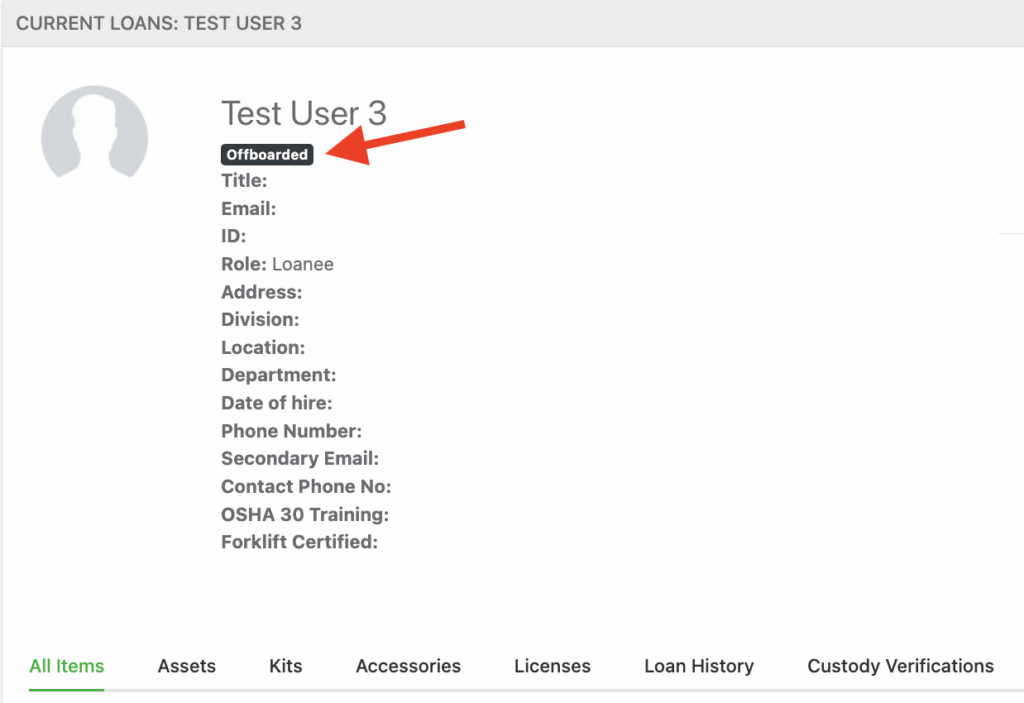Open the All Items tab
Screen dimensions: 1024x703
point(67,666)
